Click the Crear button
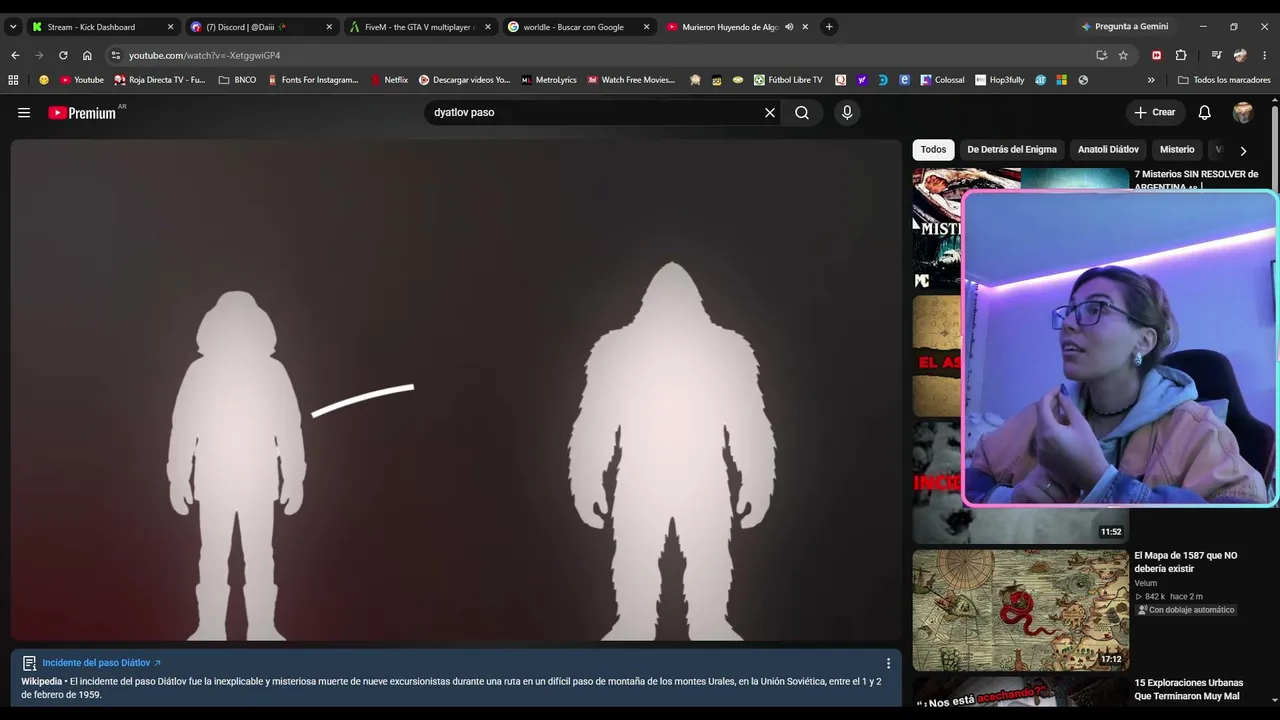Viewport: 1280px width, 720px height. coord(1154,113)
